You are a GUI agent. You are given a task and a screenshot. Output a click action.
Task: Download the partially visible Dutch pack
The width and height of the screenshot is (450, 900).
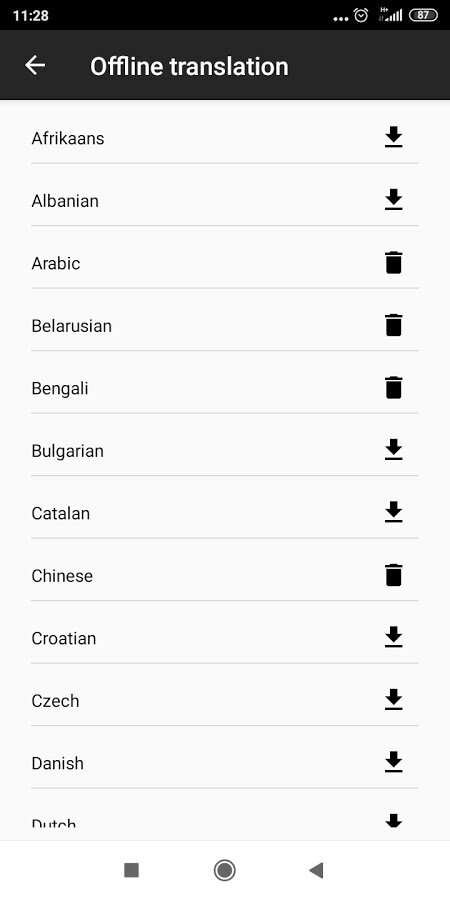pyautogui.click(x=393, y=820)
